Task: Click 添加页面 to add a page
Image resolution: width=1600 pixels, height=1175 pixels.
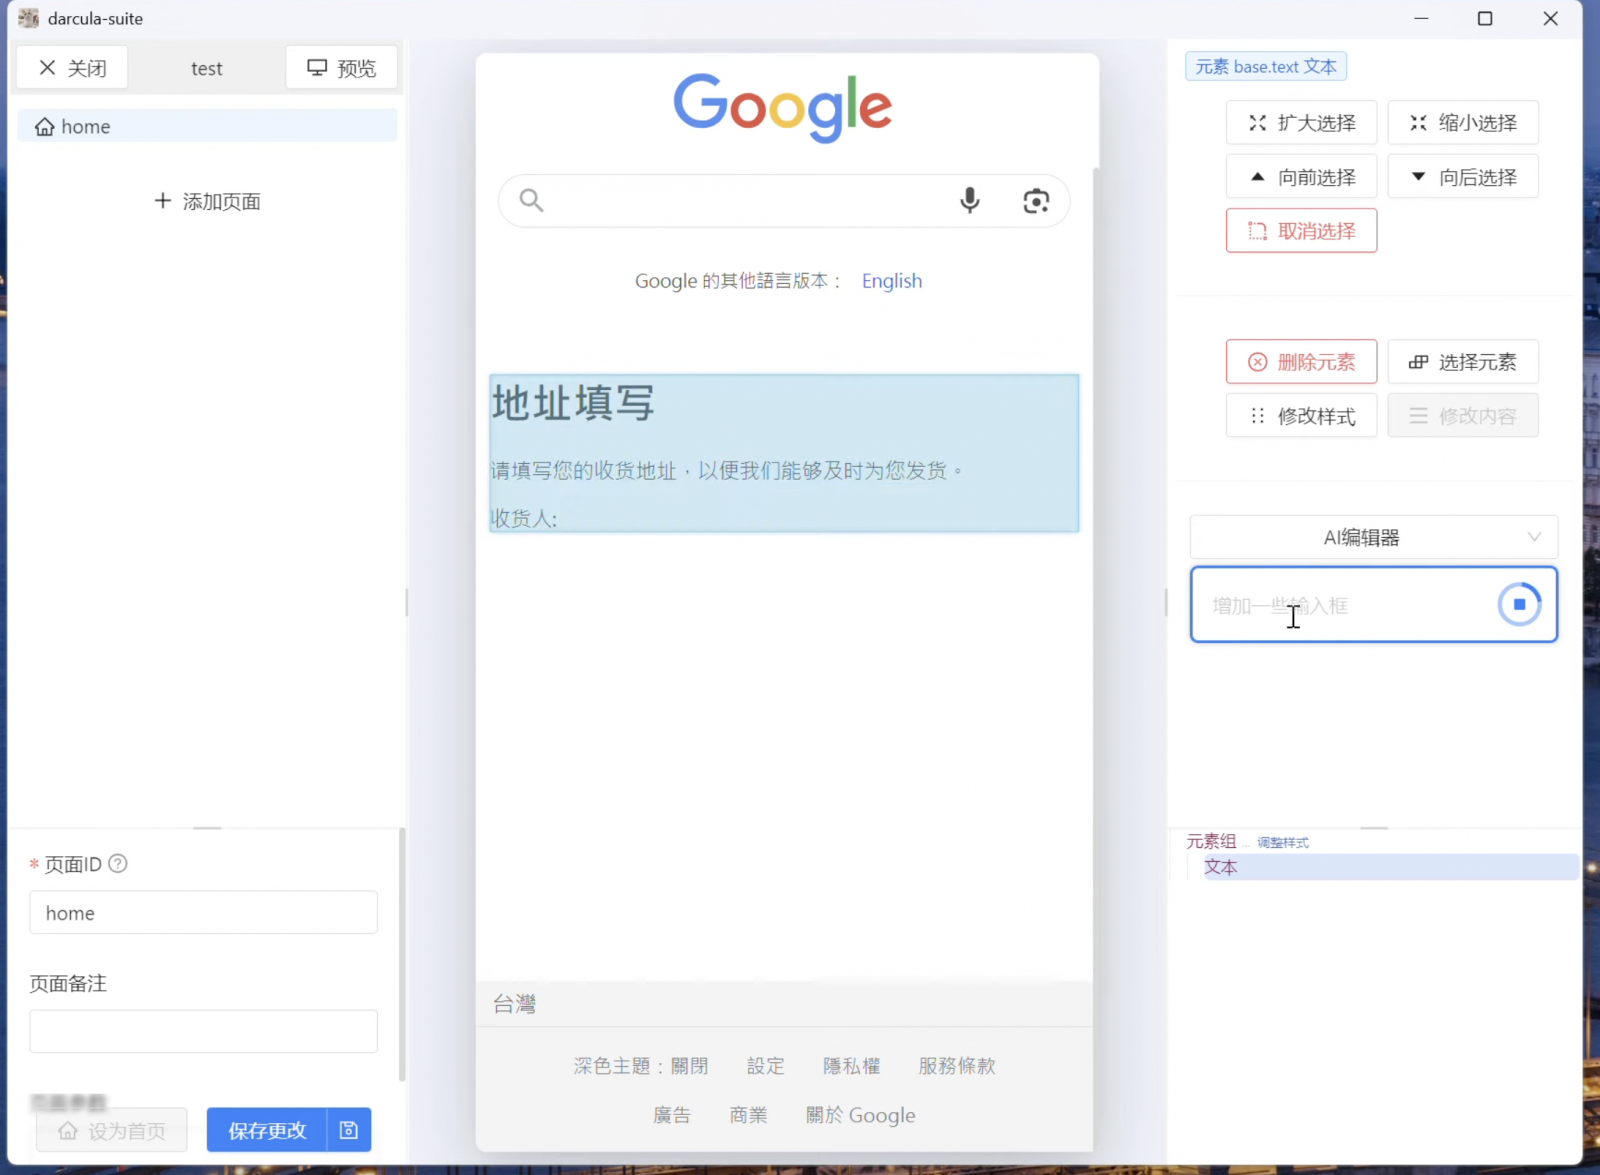Action: click(x=208, y=201)
